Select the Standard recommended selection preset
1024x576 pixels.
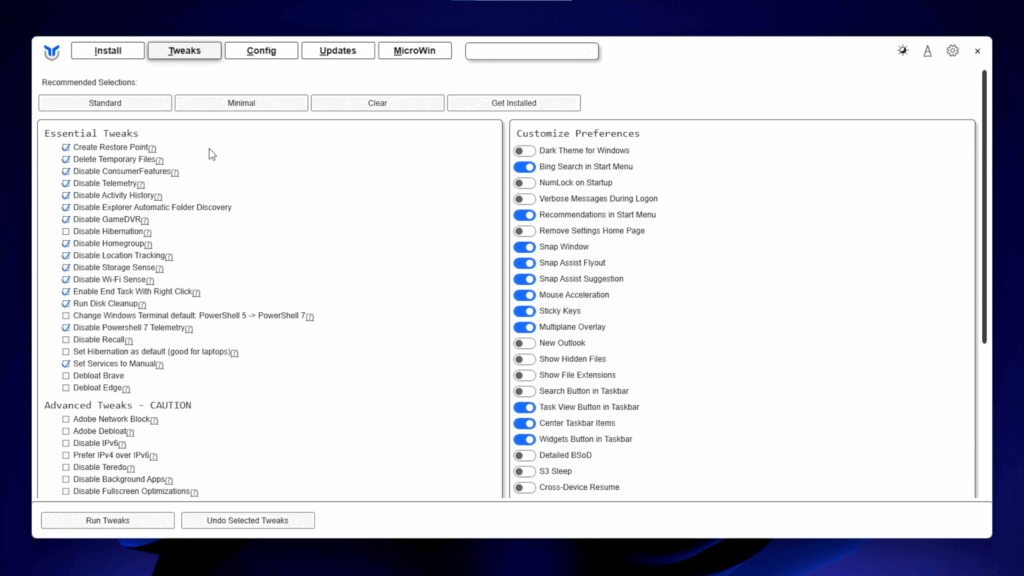(x=105, y=103)
